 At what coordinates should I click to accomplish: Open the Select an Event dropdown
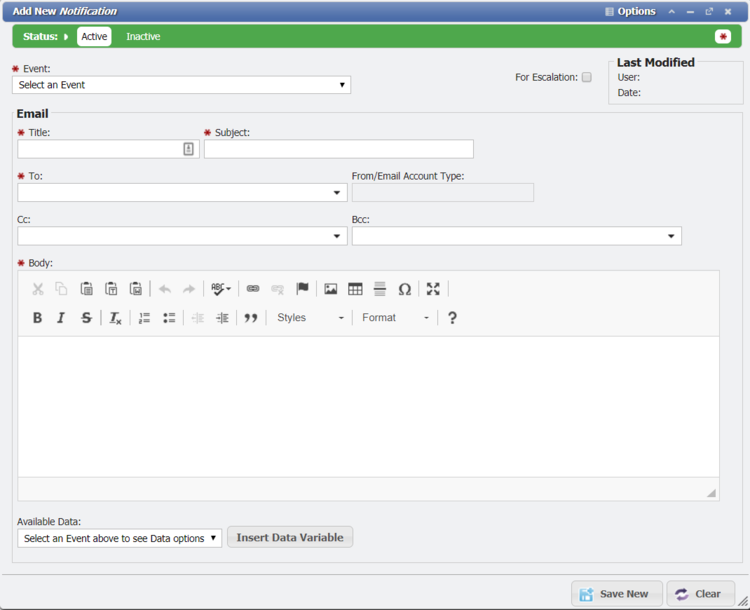pos(182,85)
